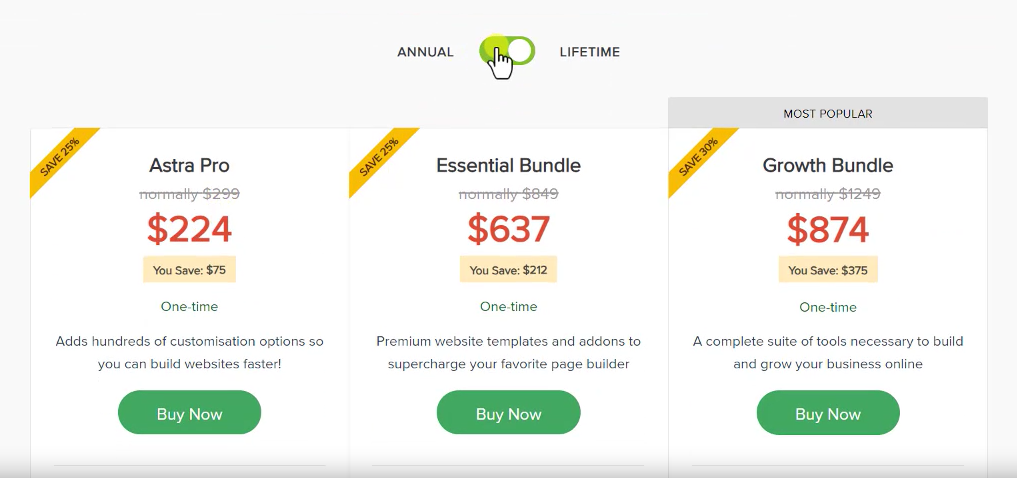Click the Astra Pro plan title
This screenshot has width=1017, height=478.
[x=189, y=165]
